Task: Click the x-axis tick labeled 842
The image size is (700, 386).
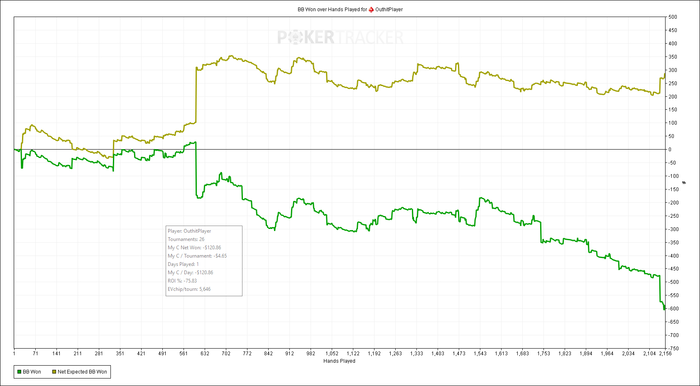Action: pyautogui.click(x=268, y=353)
